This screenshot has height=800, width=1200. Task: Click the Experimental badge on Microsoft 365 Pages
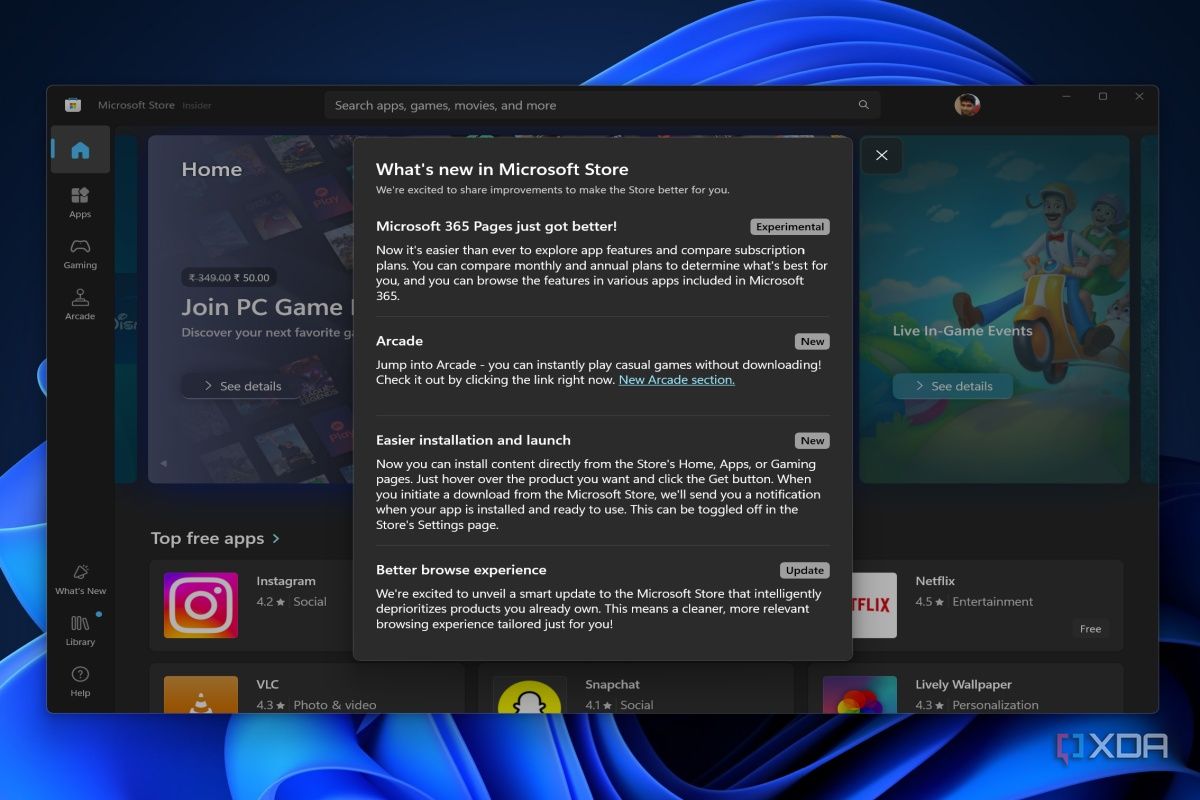click(790, 227)
